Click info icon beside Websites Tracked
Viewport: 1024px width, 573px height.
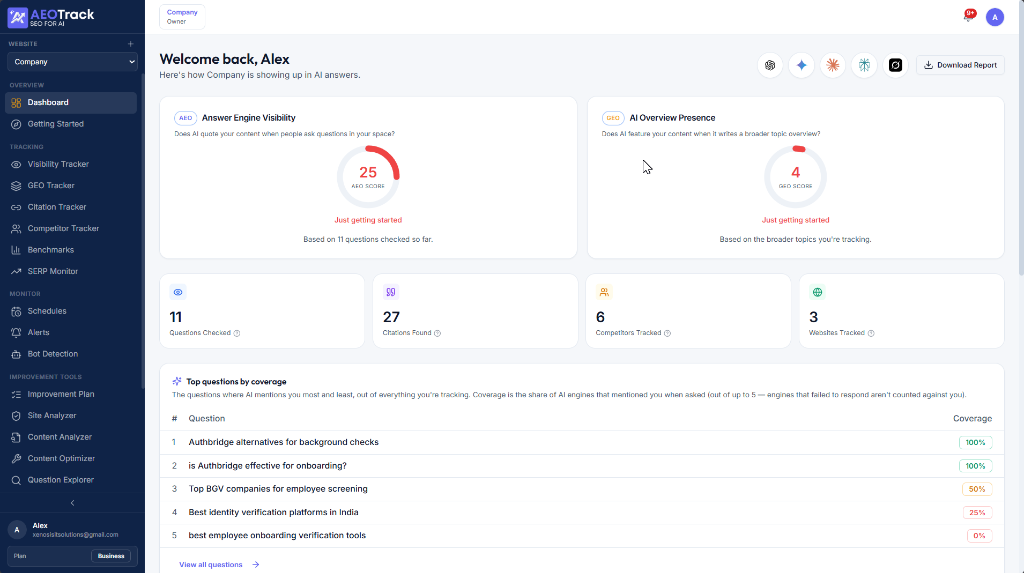click(871, 333)
